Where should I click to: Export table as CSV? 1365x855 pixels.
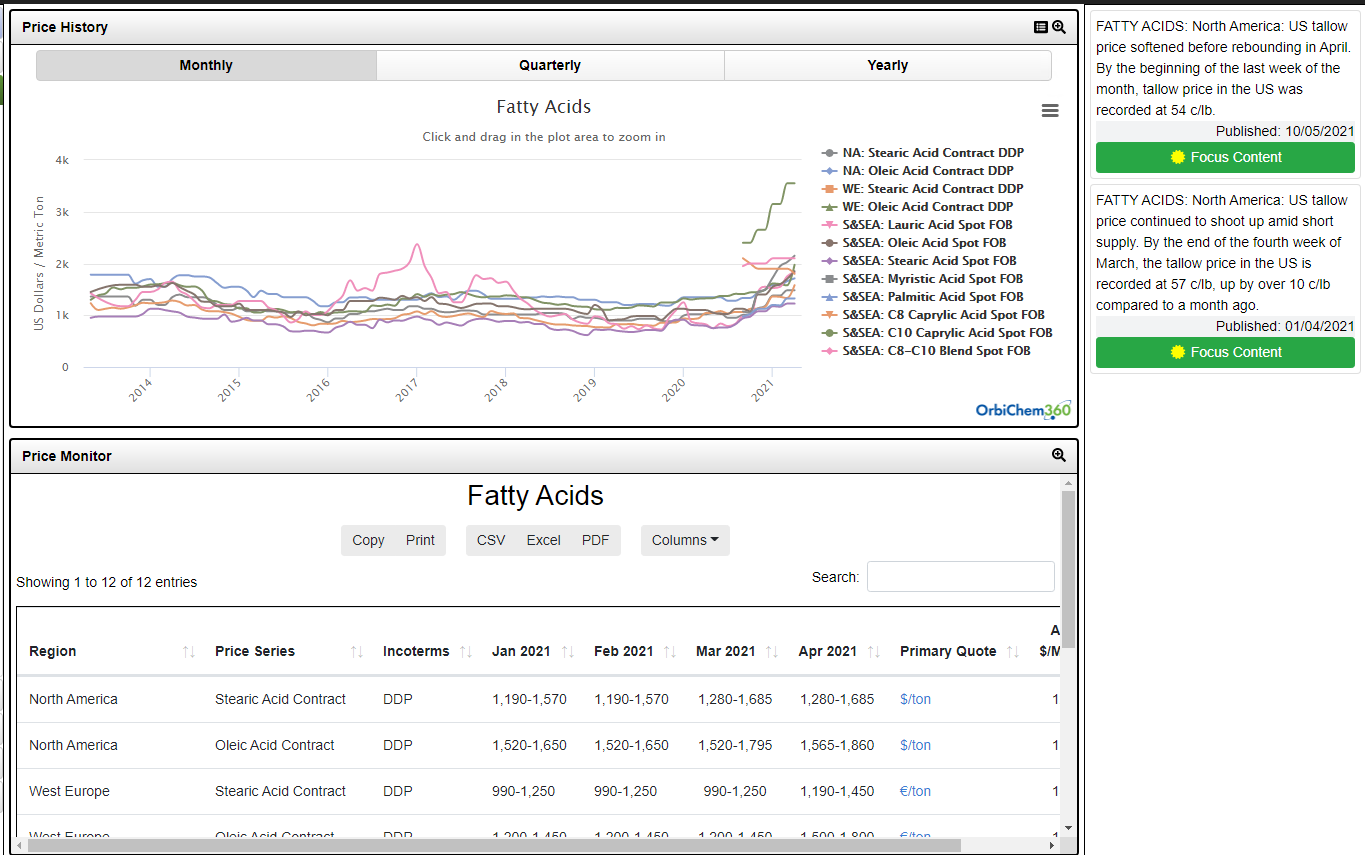pos(491,540)
